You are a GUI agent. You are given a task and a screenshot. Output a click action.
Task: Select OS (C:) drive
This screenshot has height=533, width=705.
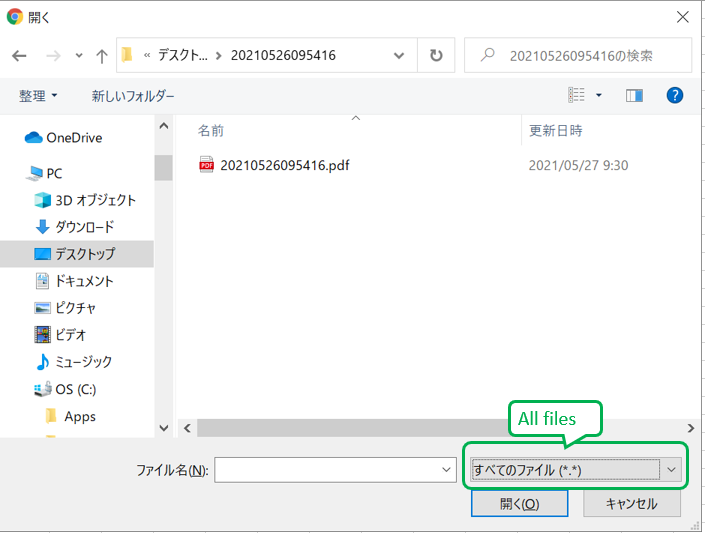pyautogui.click(x=65, y=389)
